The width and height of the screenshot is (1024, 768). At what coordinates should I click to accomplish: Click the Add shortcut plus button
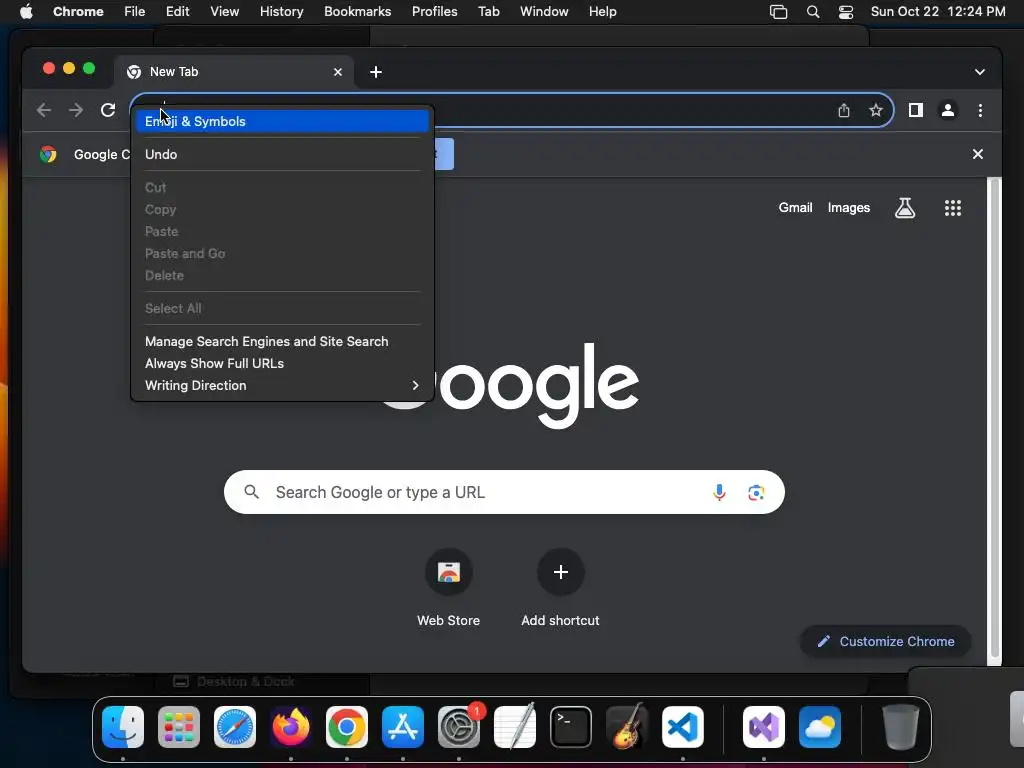tap(560, 572)
